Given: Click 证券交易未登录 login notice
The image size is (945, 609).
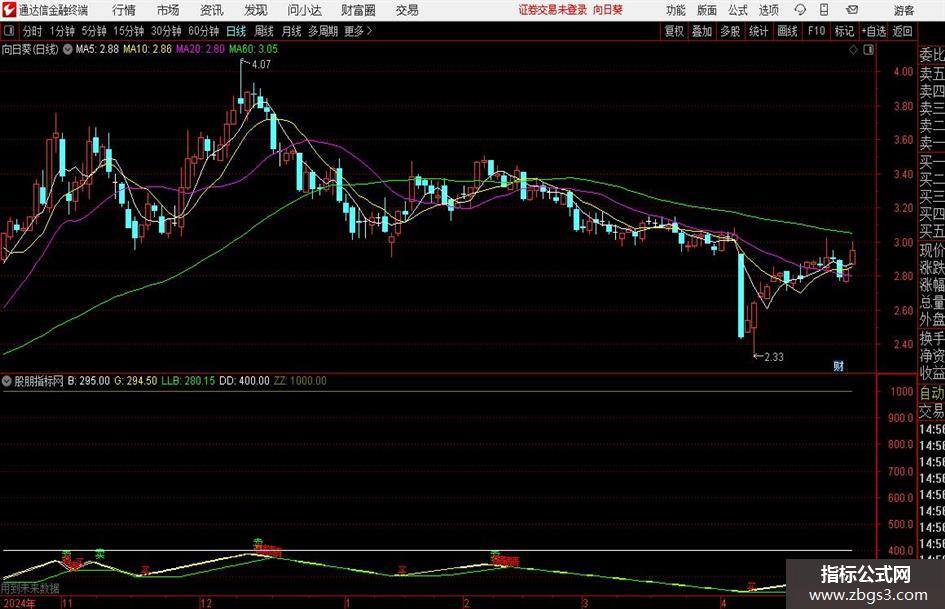Looking at the screenshot, I should [553, 10].
